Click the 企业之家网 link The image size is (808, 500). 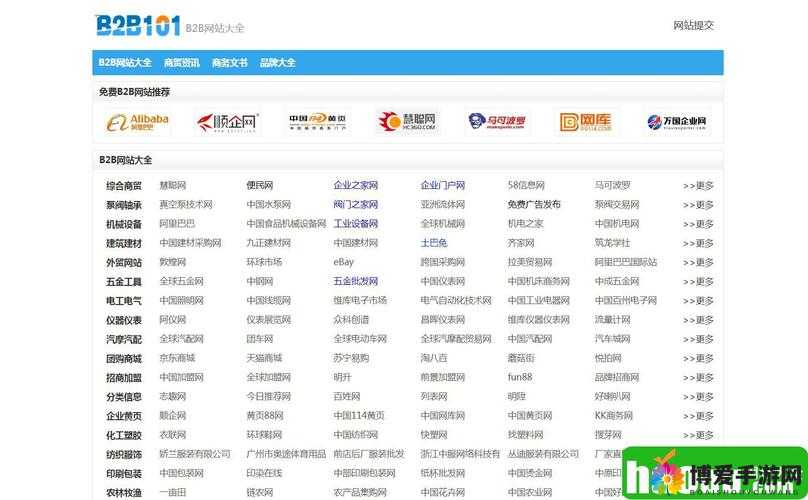click(356, 185)
